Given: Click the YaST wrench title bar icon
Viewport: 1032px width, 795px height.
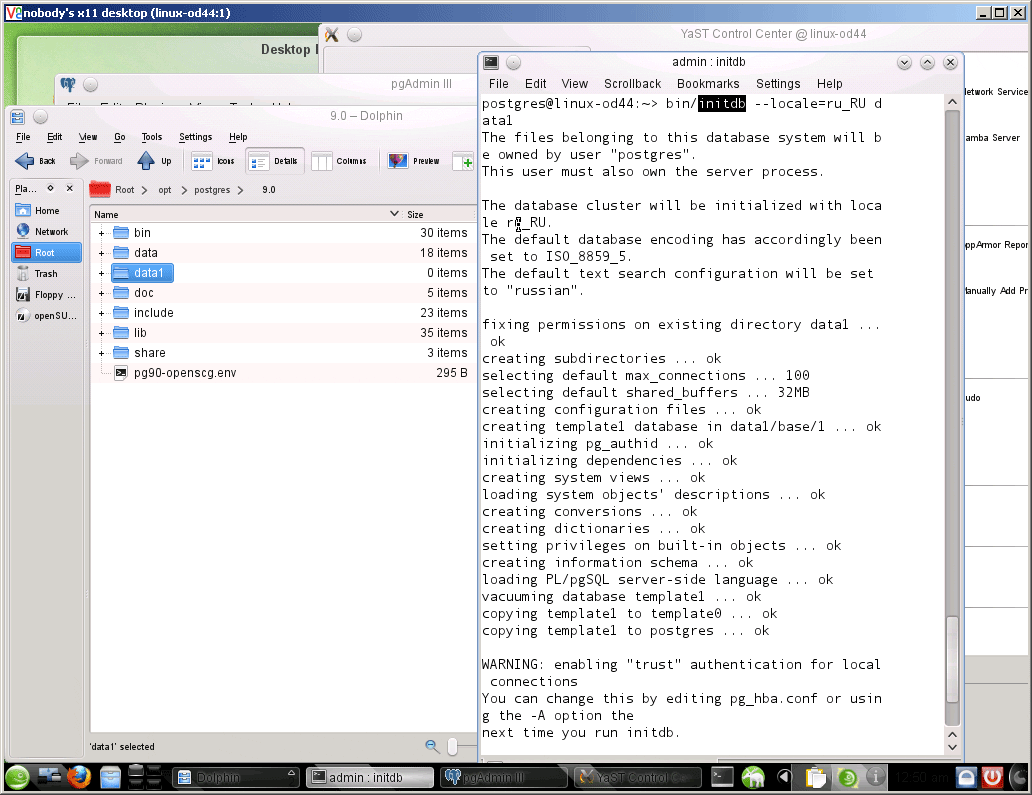Looking at the screenshot, I should coord(332,35).
